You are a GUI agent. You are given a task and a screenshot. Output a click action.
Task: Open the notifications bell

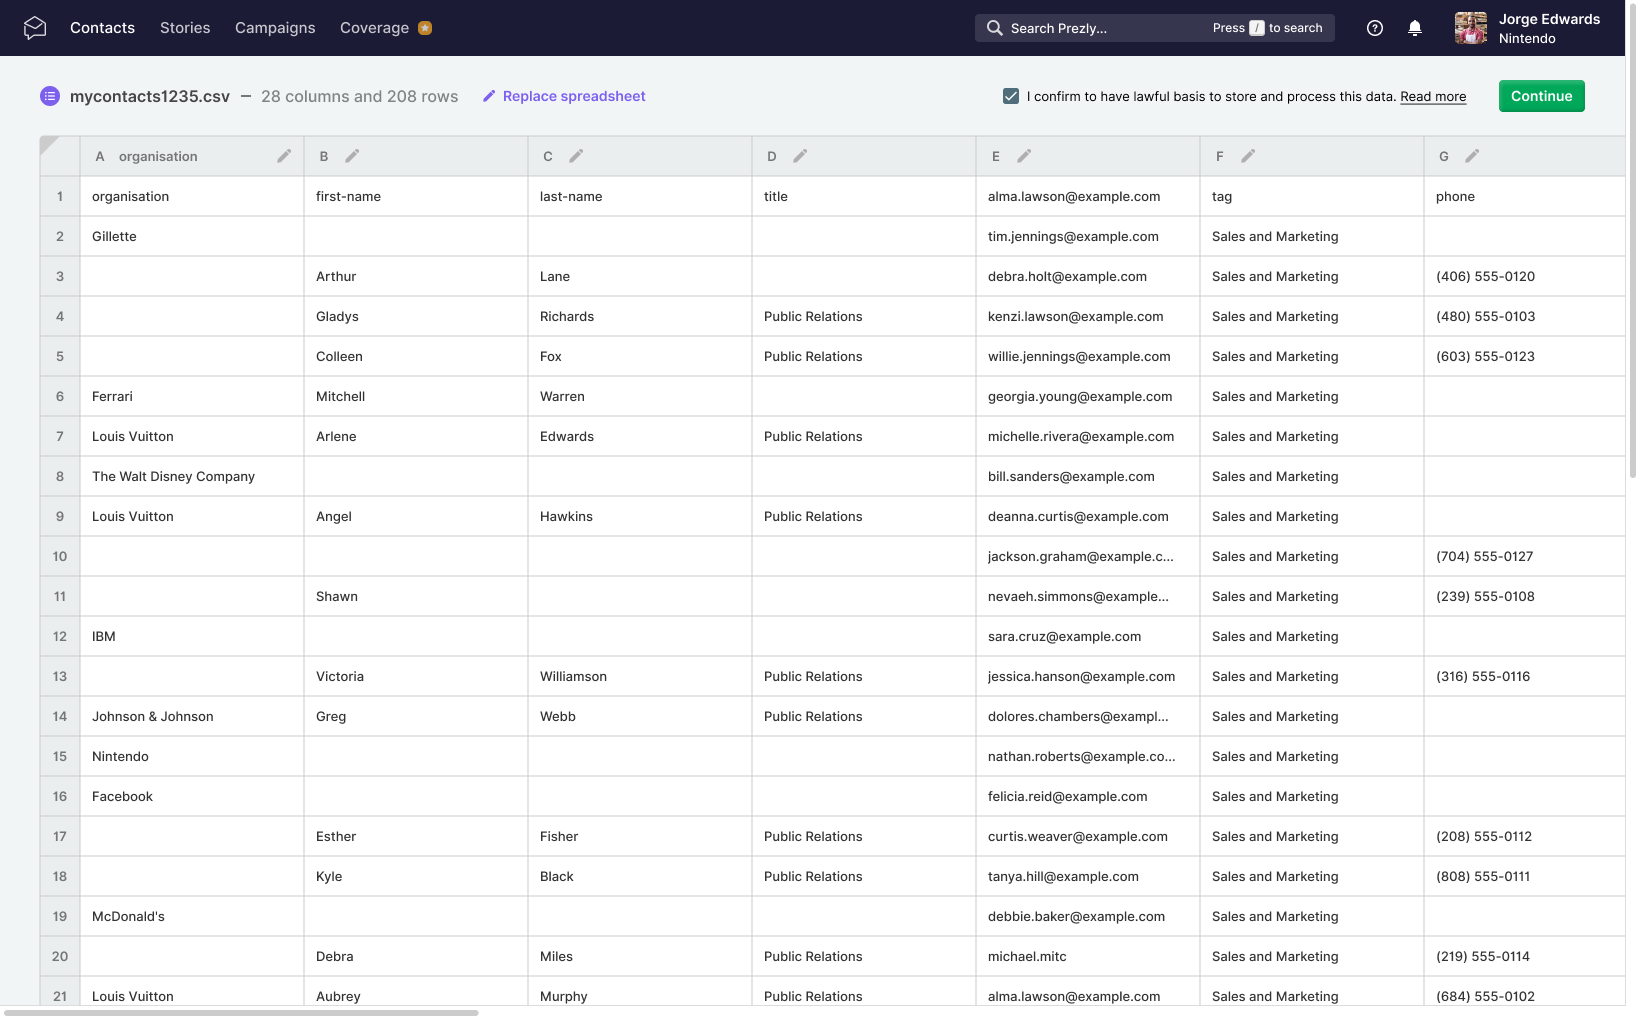pos(1415,28)
